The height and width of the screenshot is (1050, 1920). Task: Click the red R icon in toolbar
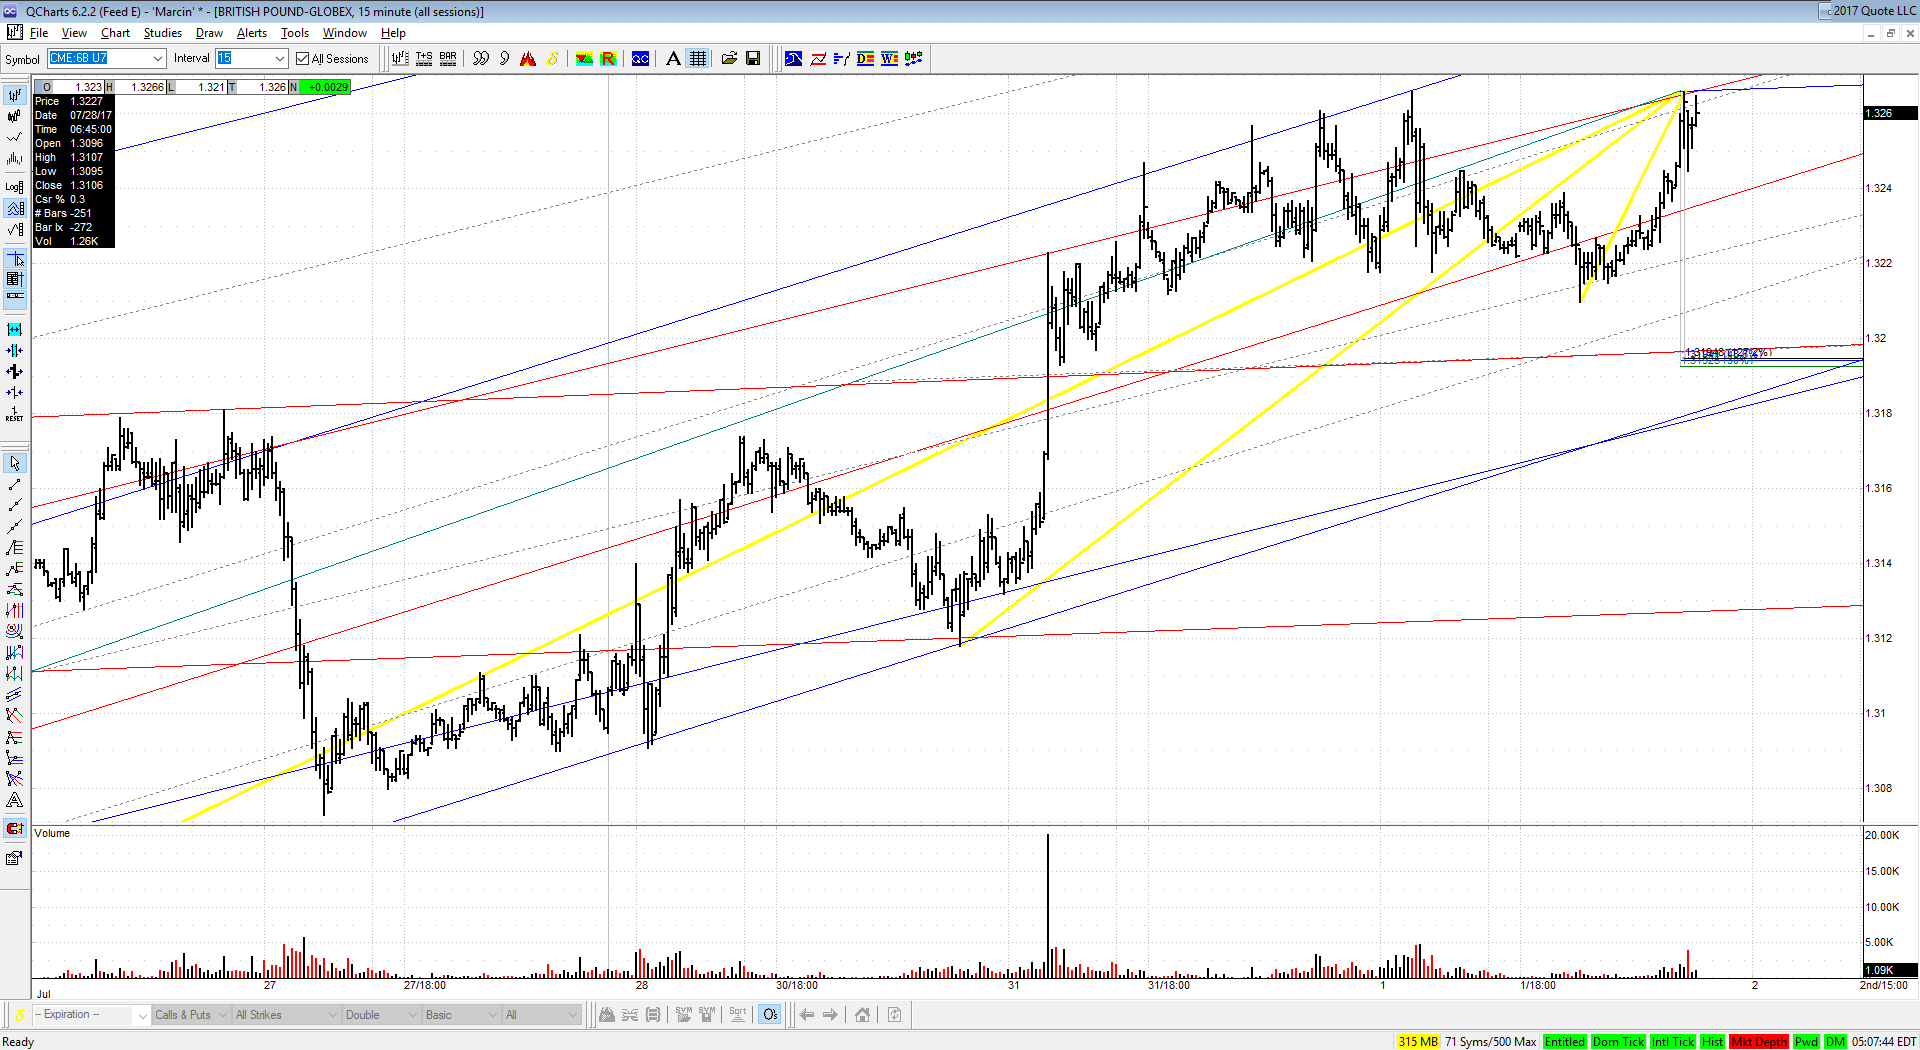point(608,59)
